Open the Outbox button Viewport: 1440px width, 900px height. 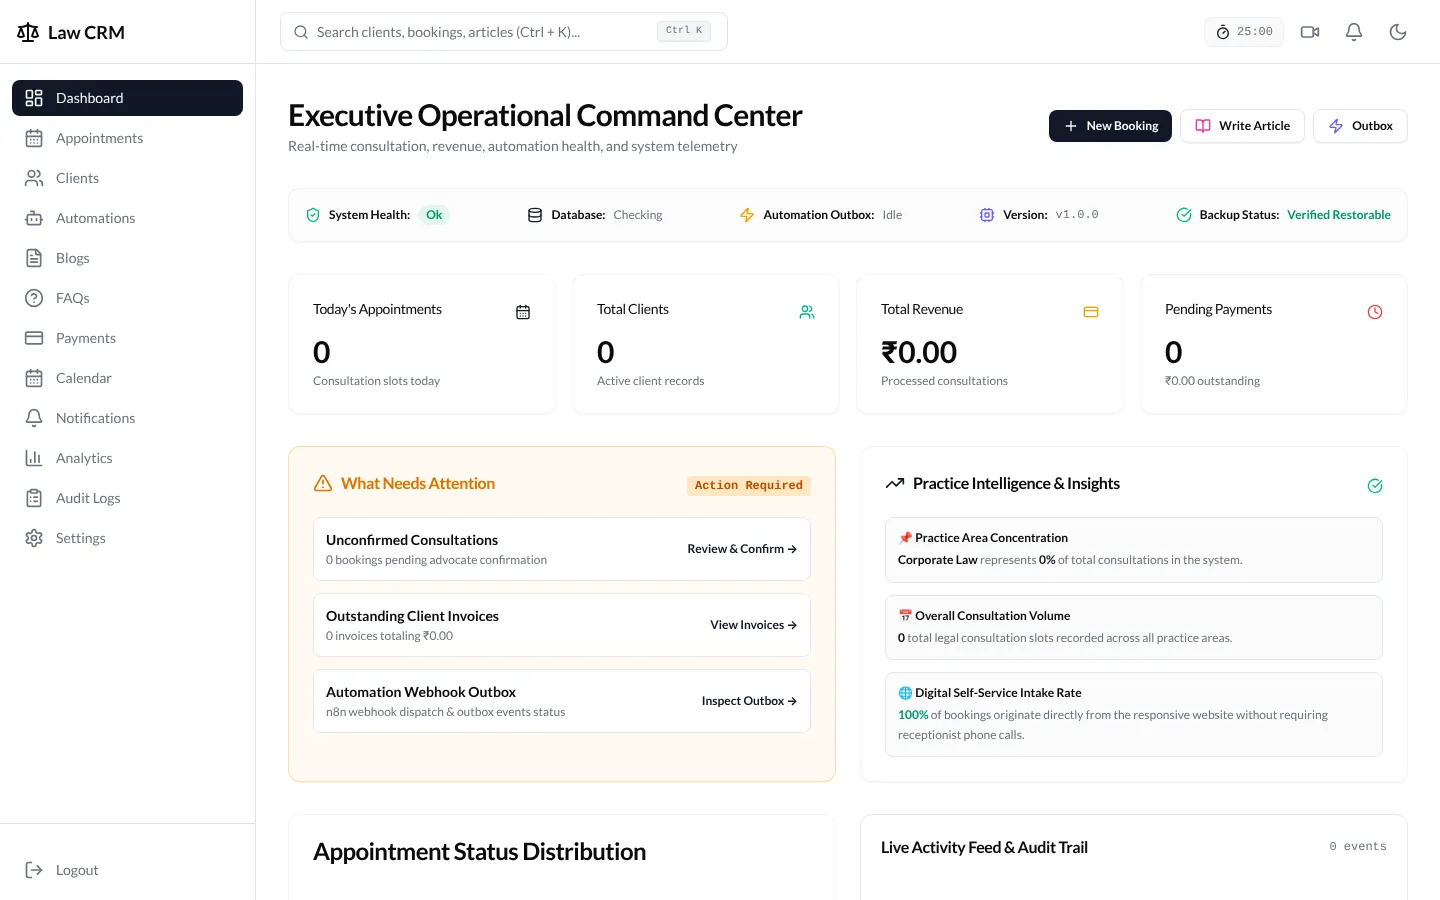click(x=1360, y=126)
